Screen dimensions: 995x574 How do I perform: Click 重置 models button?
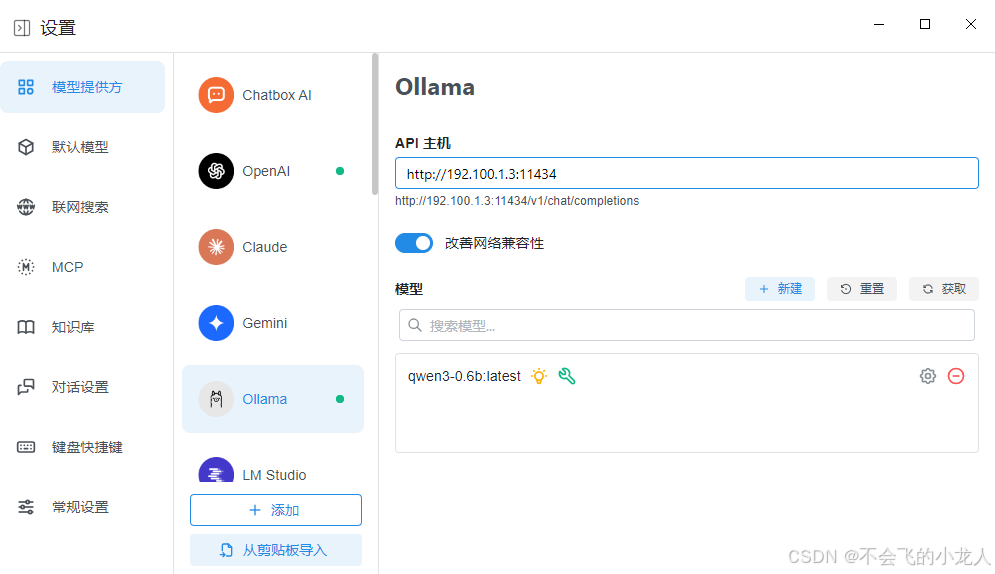862,289
